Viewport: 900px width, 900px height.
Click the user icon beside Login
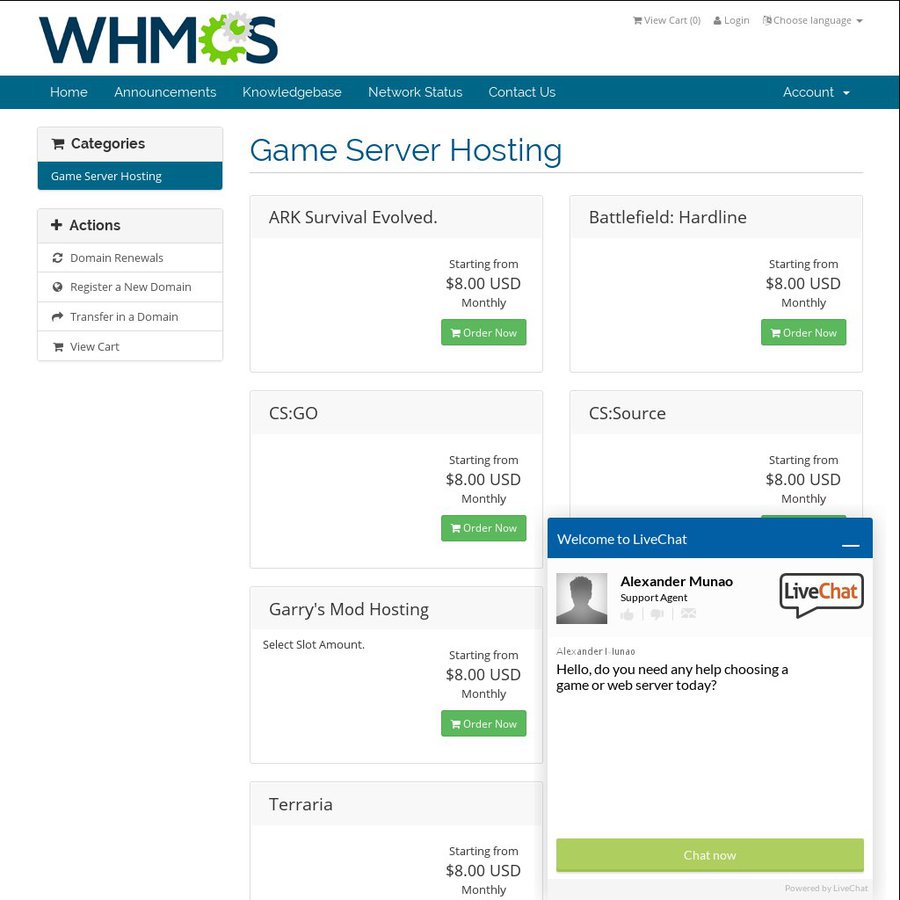(717, 21)
